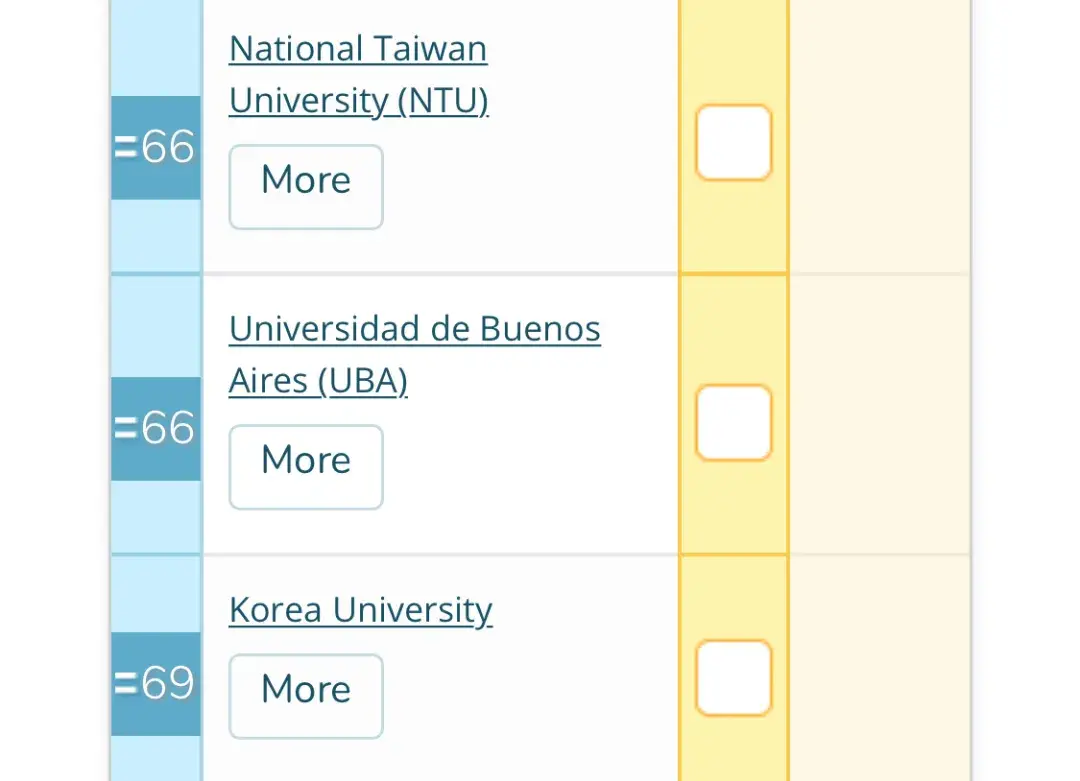Click More under National Taiwan University

(306, 187)
